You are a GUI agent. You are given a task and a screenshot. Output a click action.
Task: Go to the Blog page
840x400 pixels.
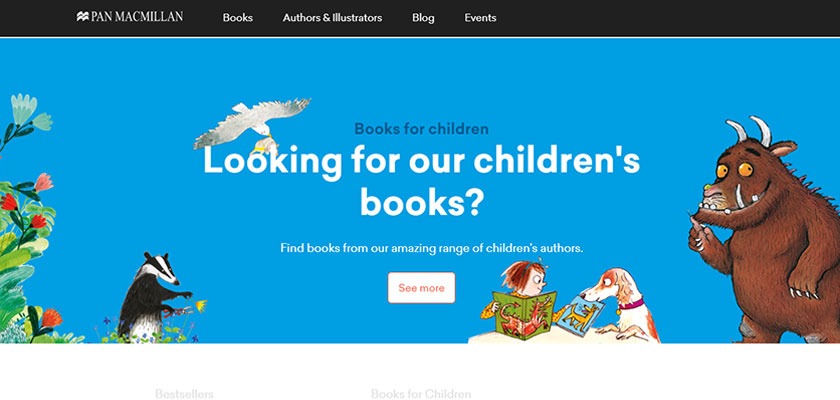(423, 18)
